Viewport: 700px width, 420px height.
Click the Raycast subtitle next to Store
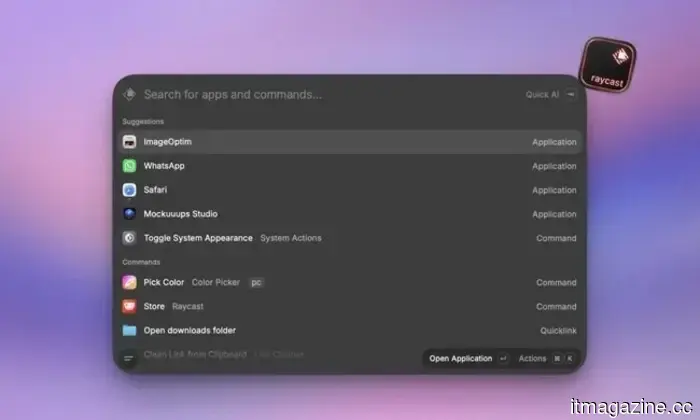188,306
